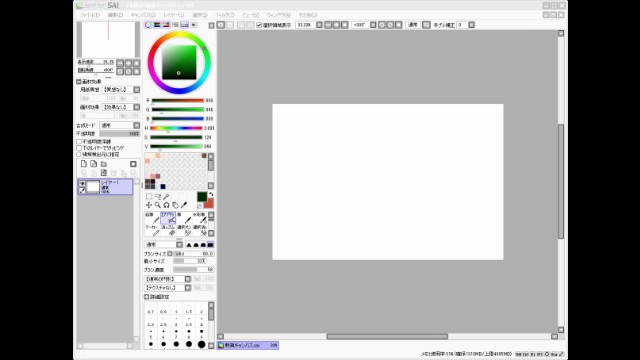Choose the zoom magnifier tool

point(158,205)
